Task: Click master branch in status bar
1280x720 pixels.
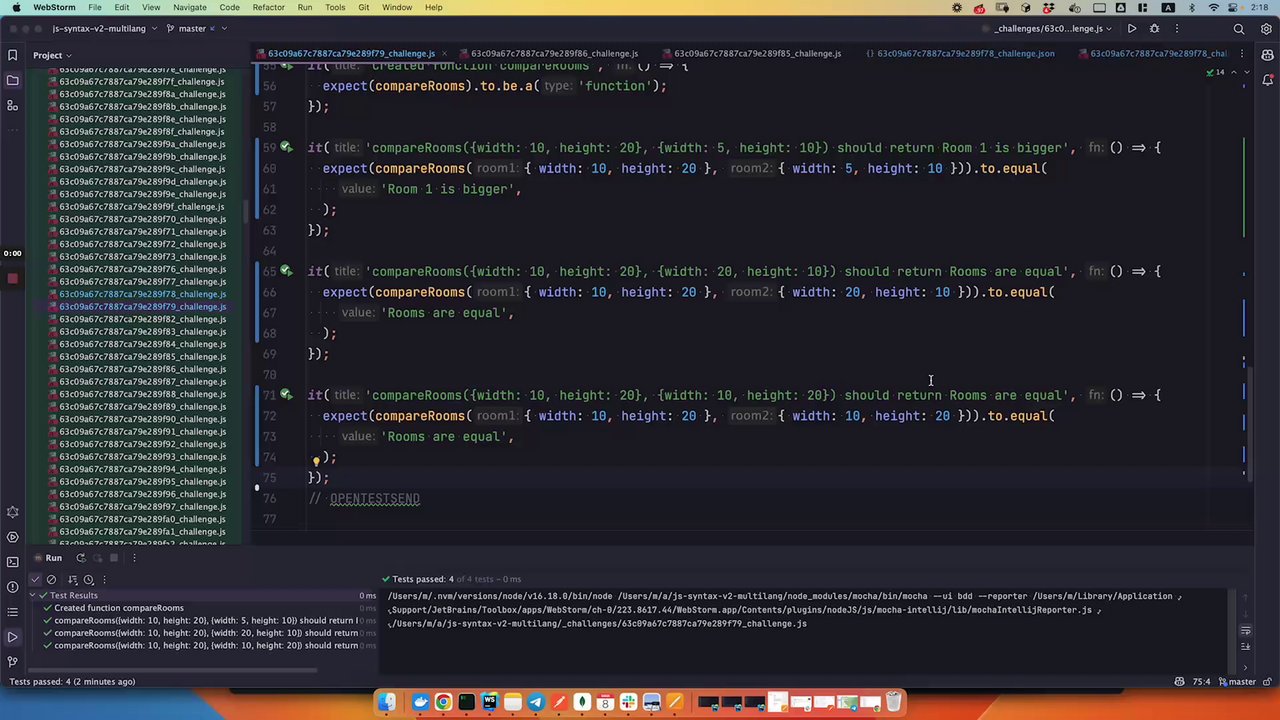Action: 1236,682
